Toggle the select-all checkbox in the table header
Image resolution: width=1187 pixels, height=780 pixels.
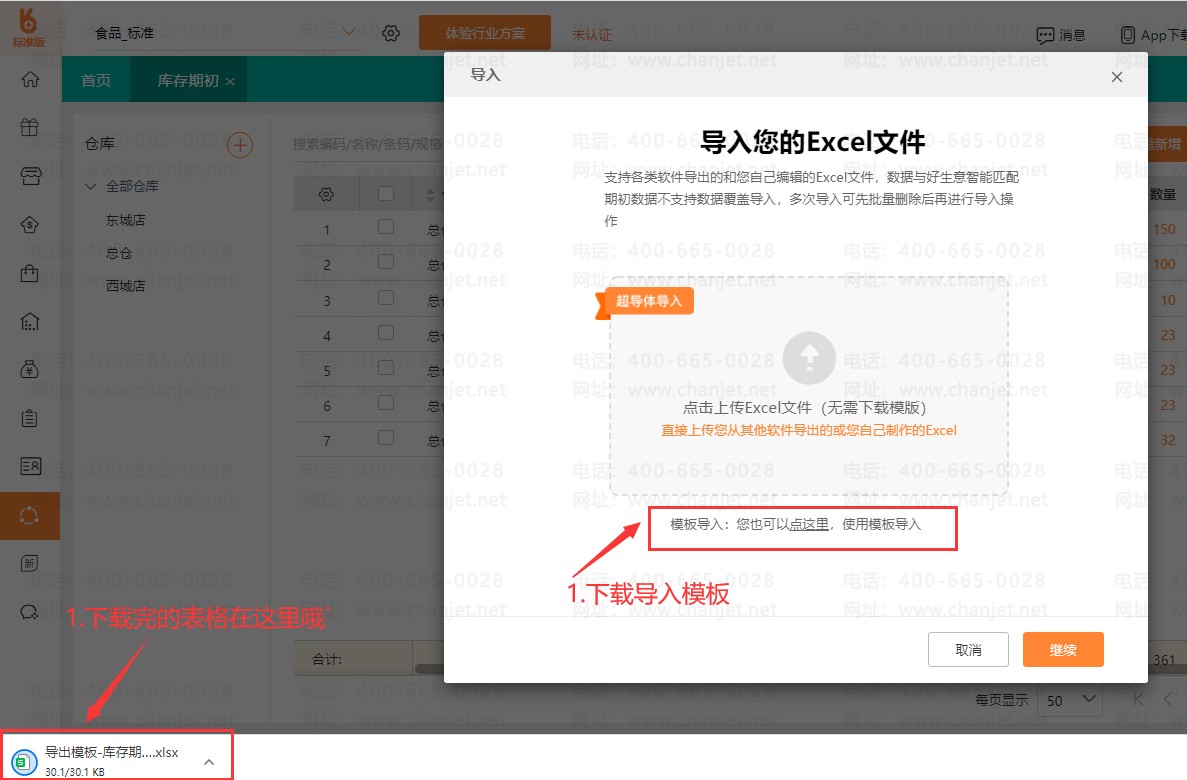[x=386, y=194]
